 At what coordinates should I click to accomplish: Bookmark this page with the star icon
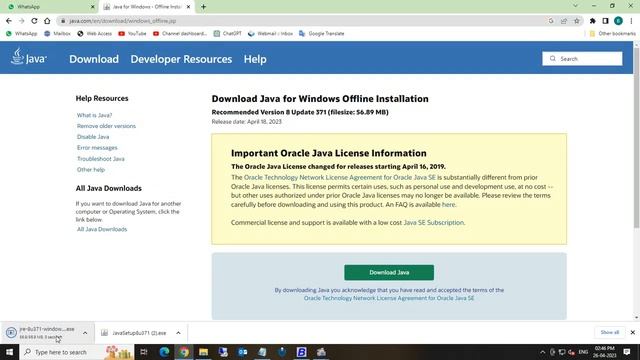click(577, 21)
